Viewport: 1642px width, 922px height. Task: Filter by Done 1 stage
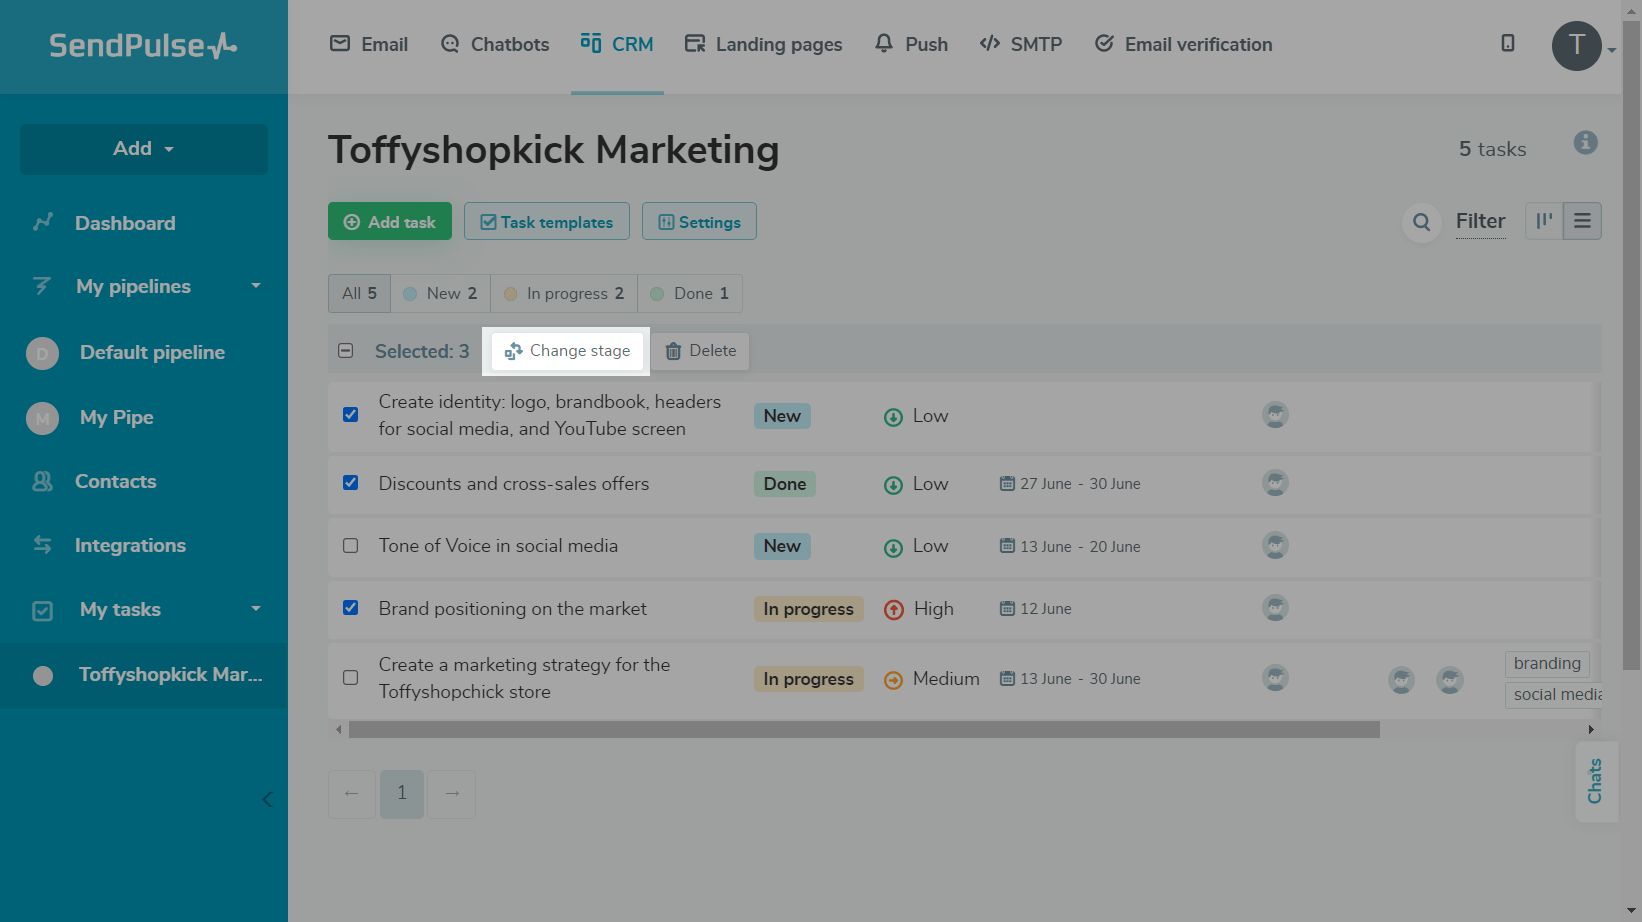690,293
